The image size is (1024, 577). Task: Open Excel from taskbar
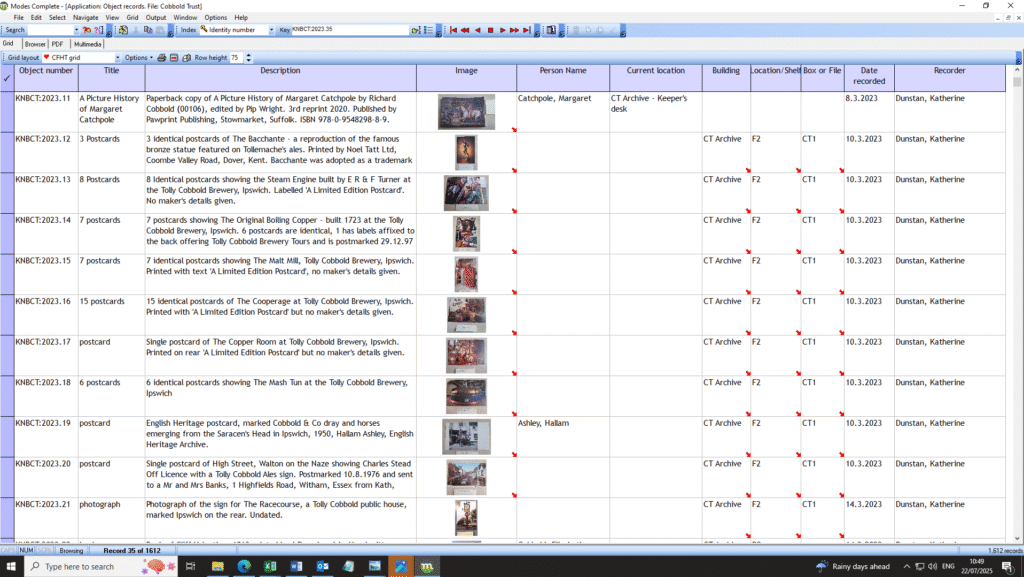pos(270,567)
